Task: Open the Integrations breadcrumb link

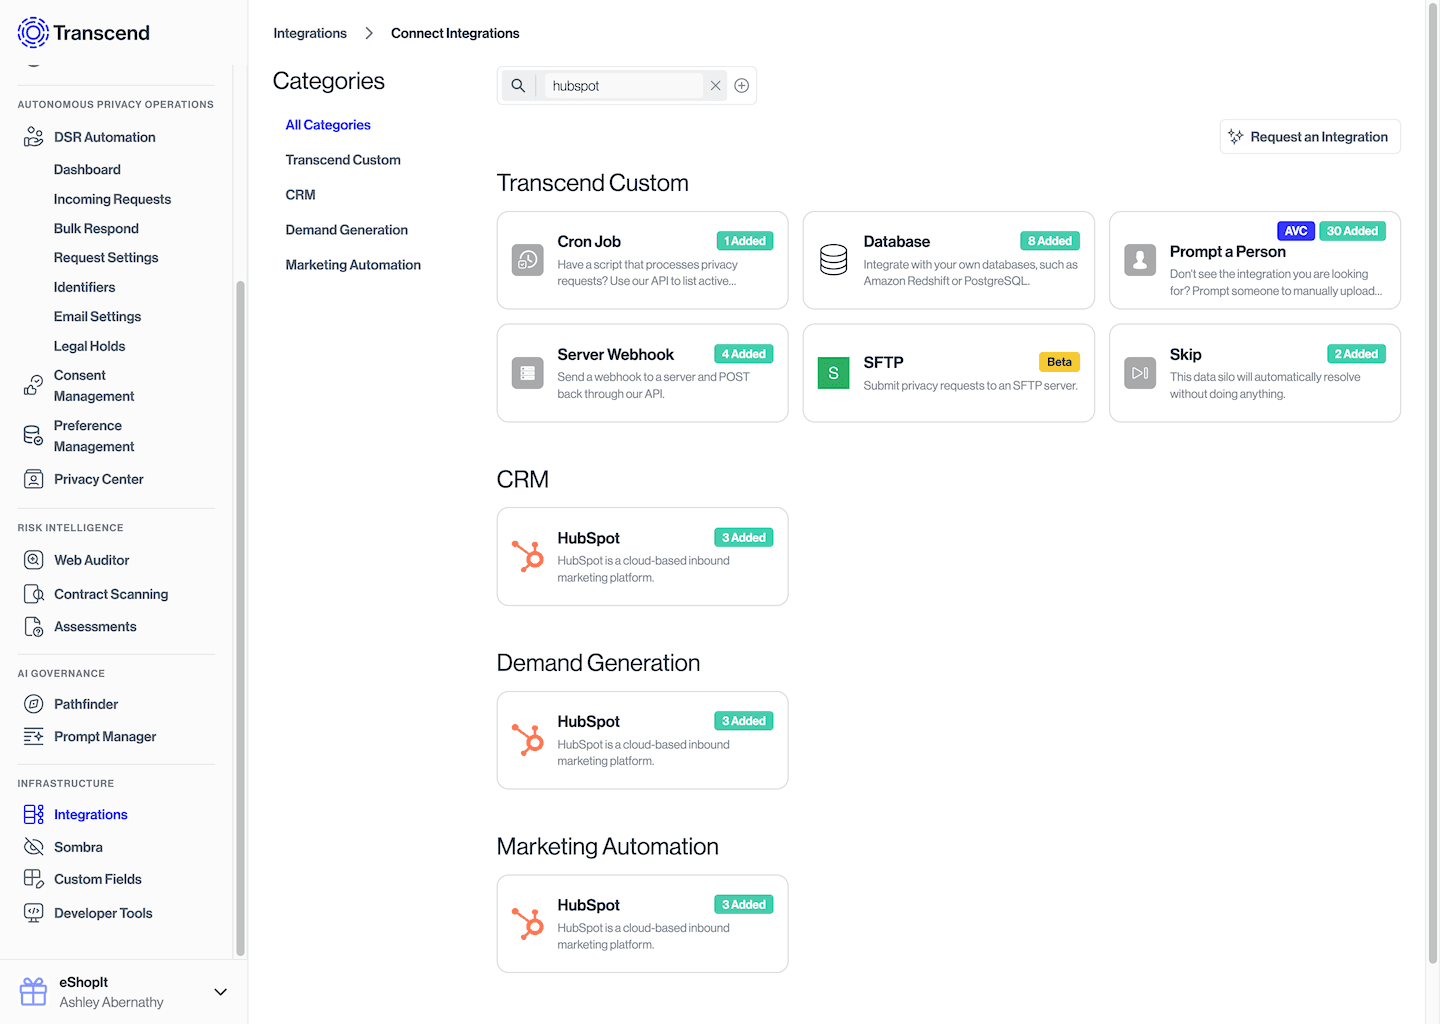Action: [x=310, y=32]
